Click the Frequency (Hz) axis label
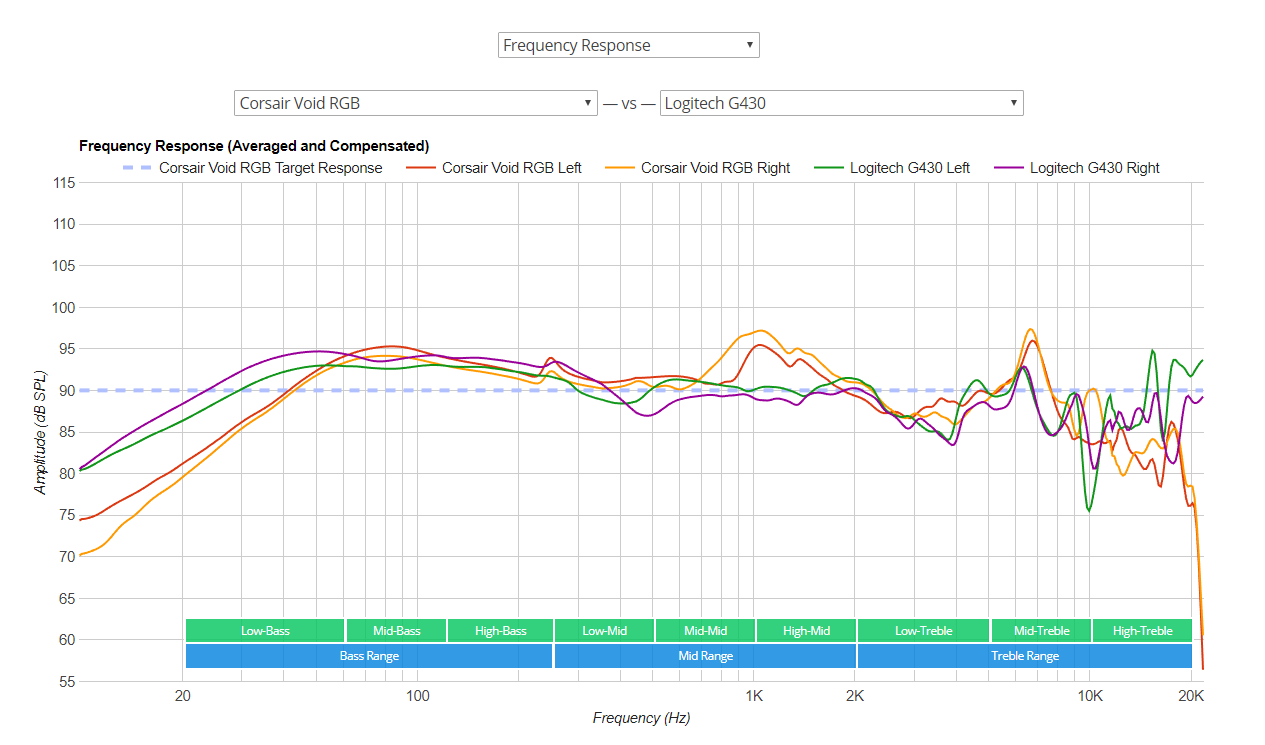1265x745 pixels. pyautogui.click(x=641, y=718)
